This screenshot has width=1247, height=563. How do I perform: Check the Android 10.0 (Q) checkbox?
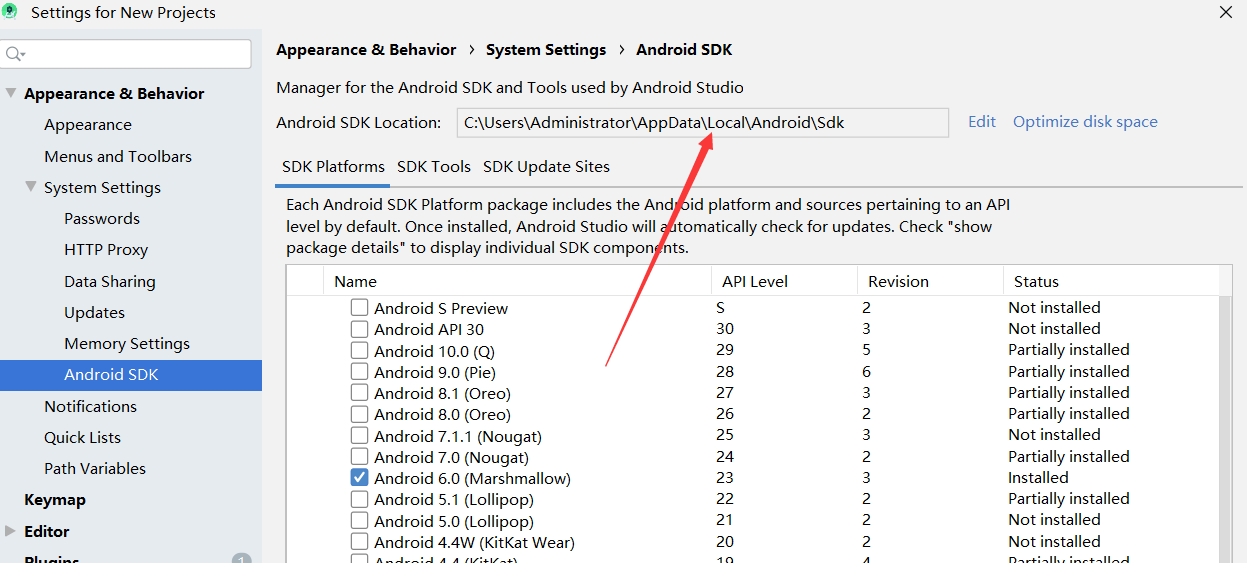click(359, 351)
